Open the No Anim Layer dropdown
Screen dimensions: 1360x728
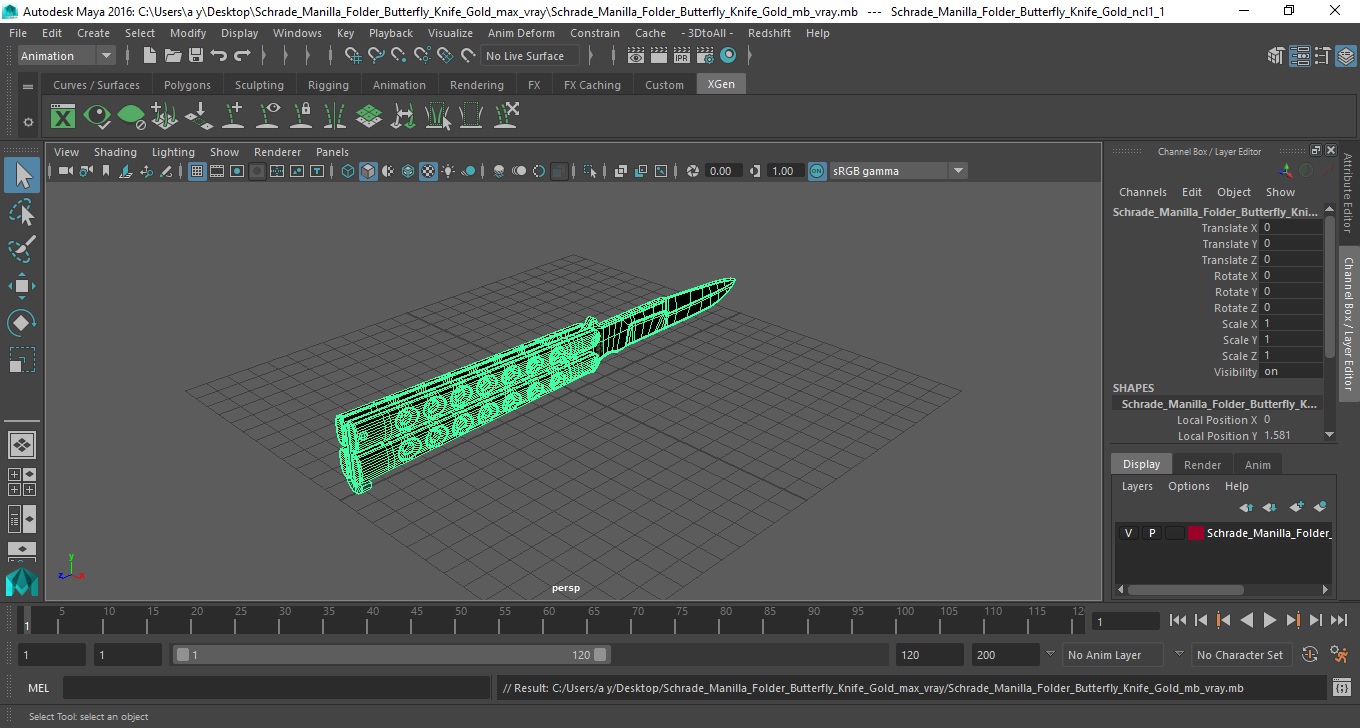click(1111, 655)
